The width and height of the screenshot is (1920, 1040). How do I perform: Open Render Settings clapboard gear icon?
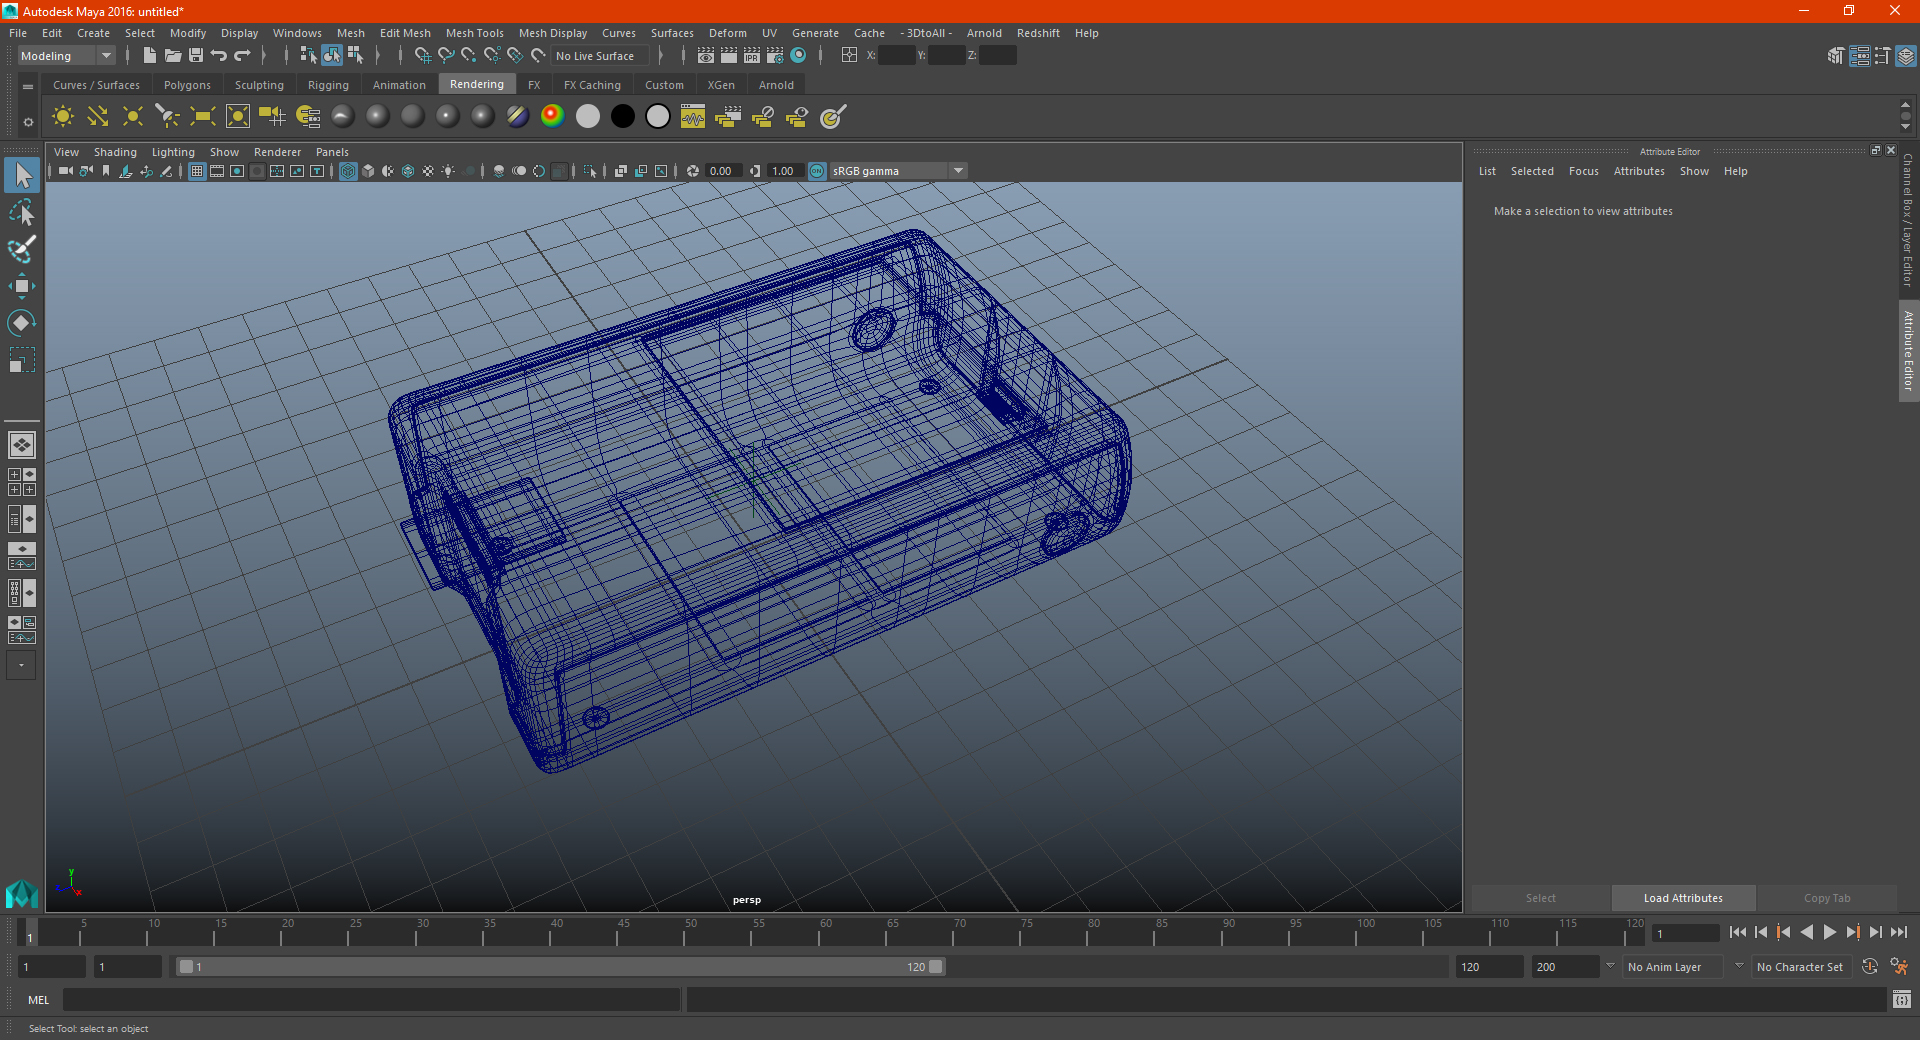(x=775, y=56)
